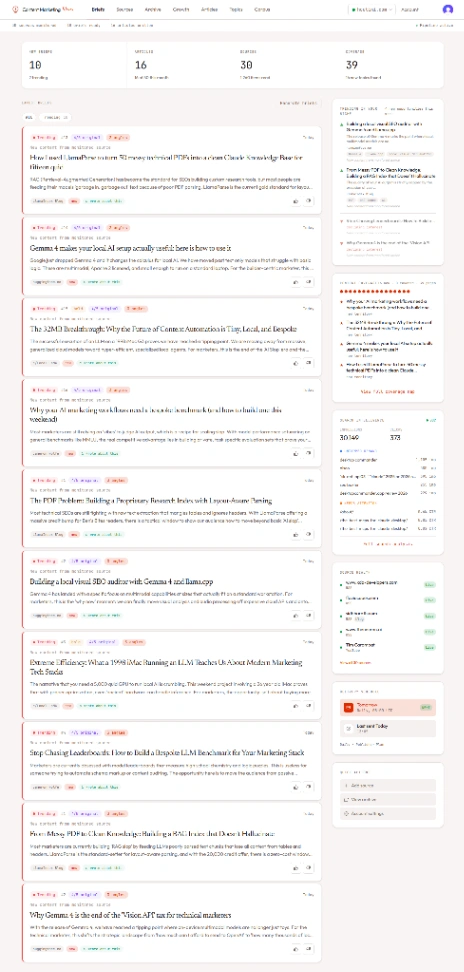Click the red Tomorrow schedule calendar icon
This screenshot has height=972, width=464.
click(349, 707)
